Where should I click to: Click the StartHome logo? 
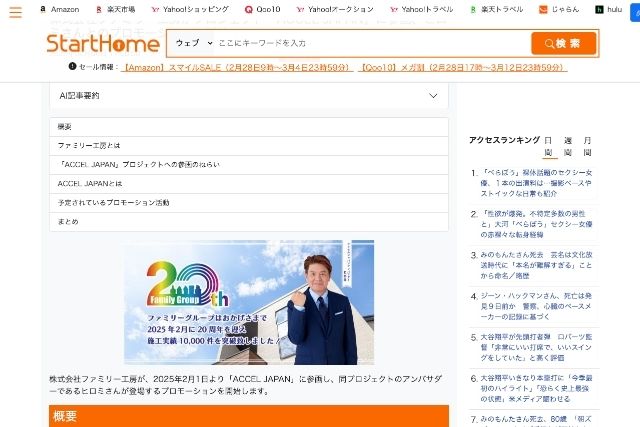[103, 43]
